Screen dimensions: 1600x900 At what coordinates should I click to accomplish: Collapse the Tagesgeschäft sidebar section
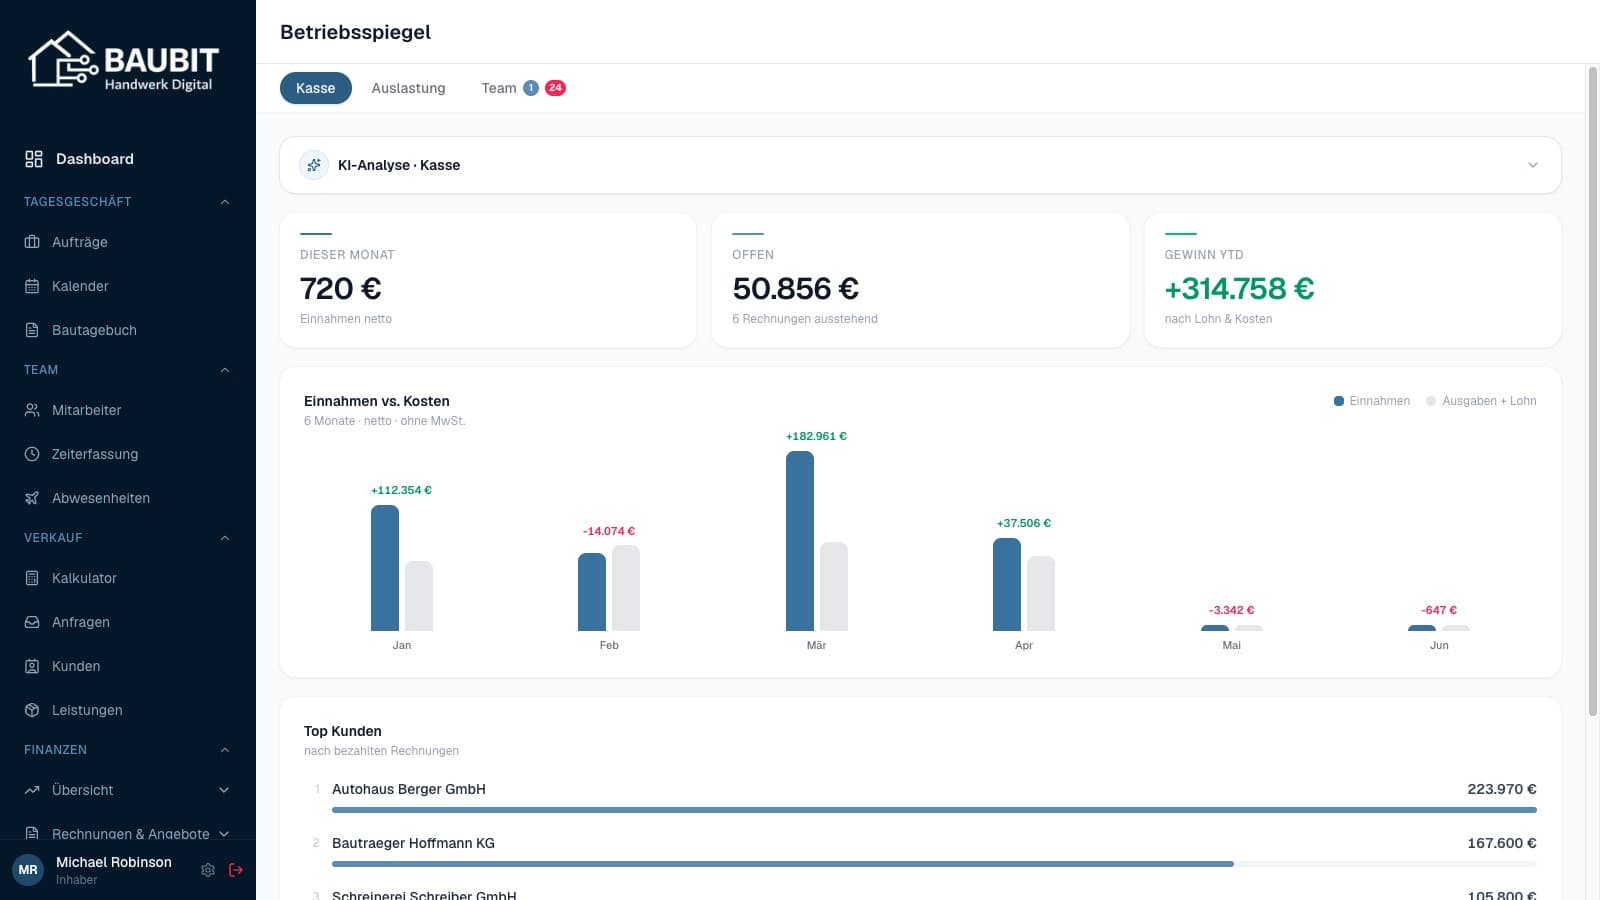[x=225, y=202]
